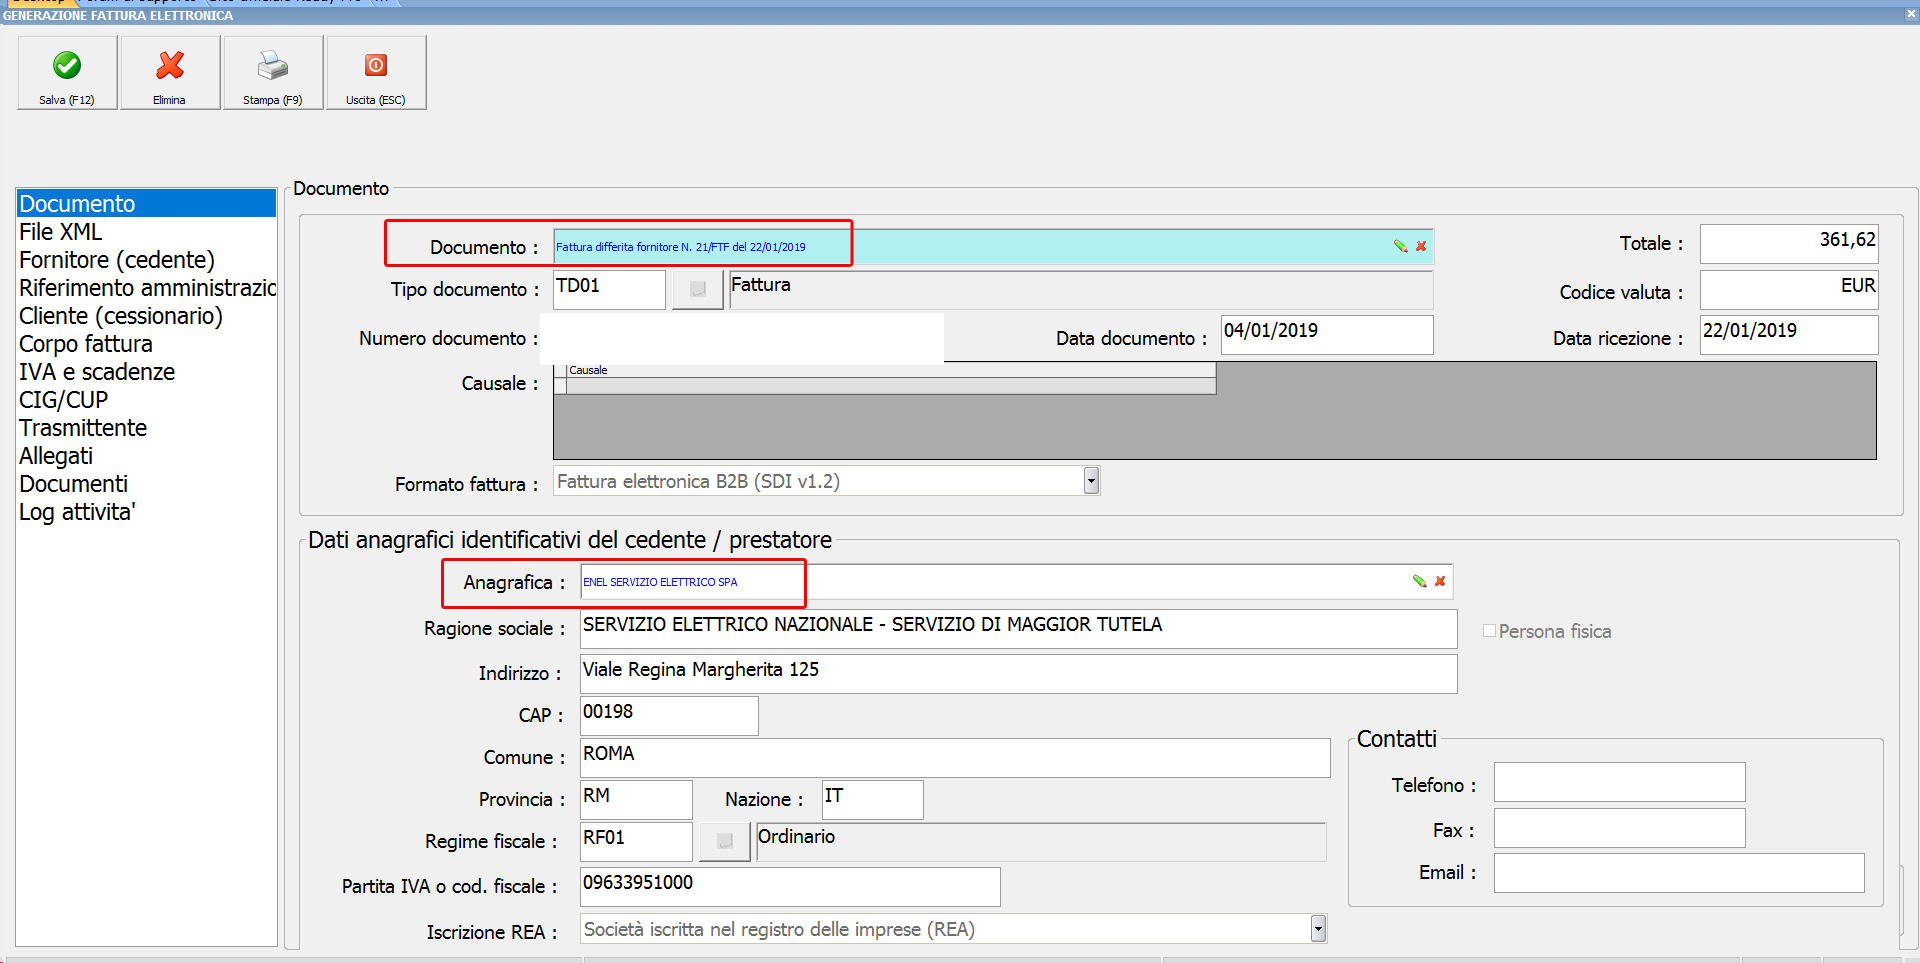The width and height of the screenshot is (1920, 963).
Task: Click the green edit pencil in Anagrafica field
Action: coord(1419,581)
